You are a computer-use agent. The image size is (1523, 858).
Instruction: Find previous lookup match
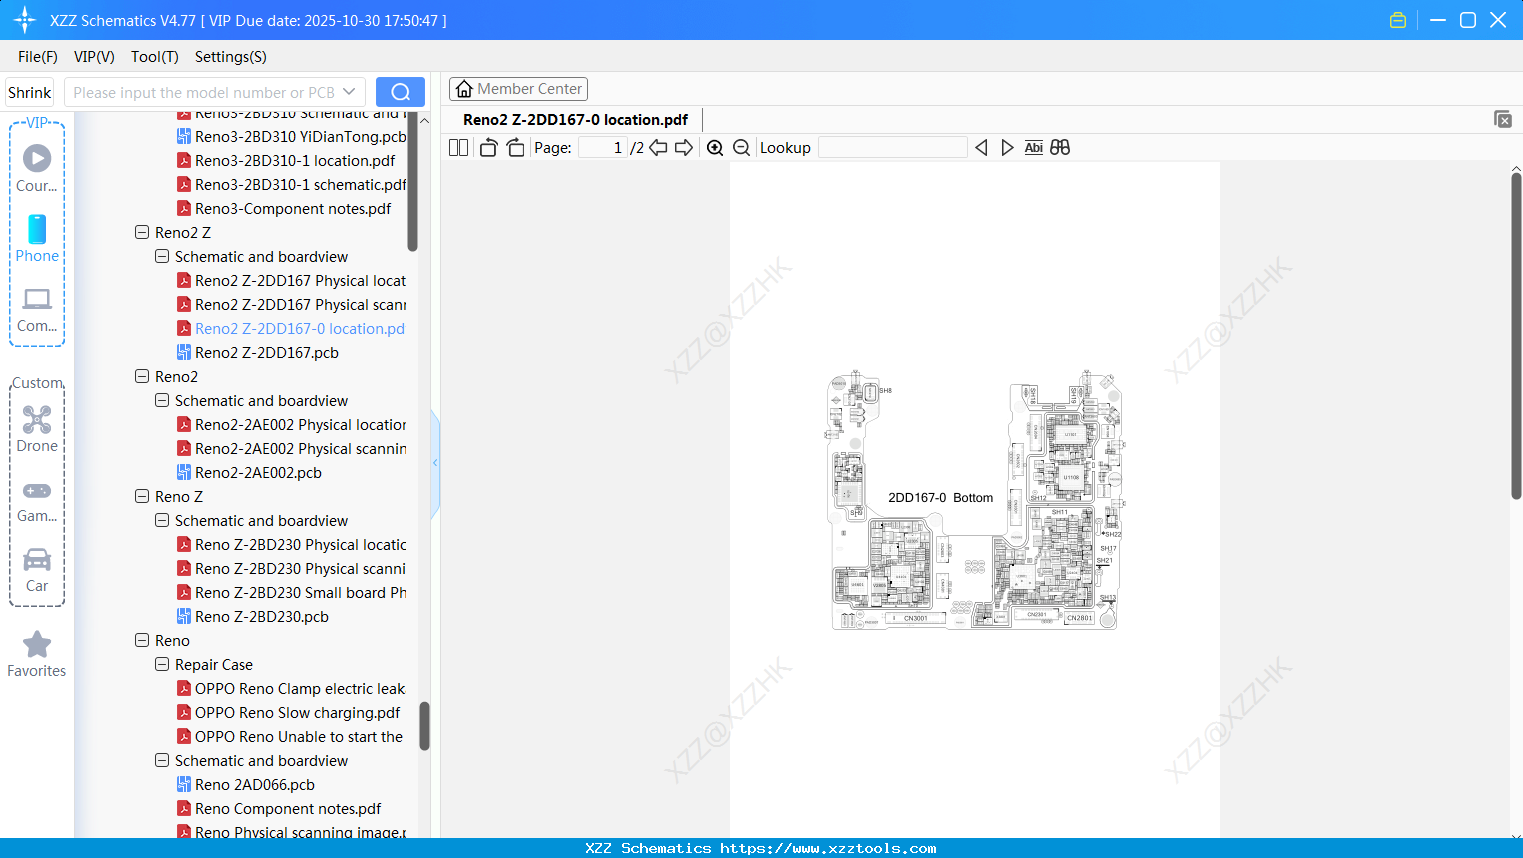click(x=981, y=148)
